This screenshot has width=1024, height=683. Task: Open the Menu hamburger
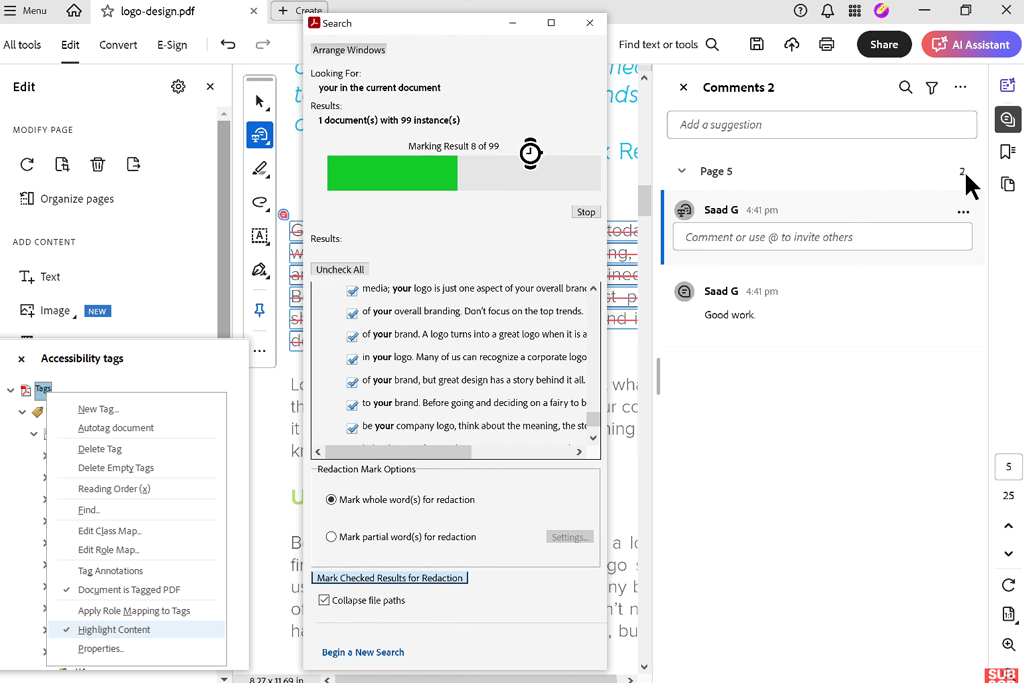tap(25, 10)
